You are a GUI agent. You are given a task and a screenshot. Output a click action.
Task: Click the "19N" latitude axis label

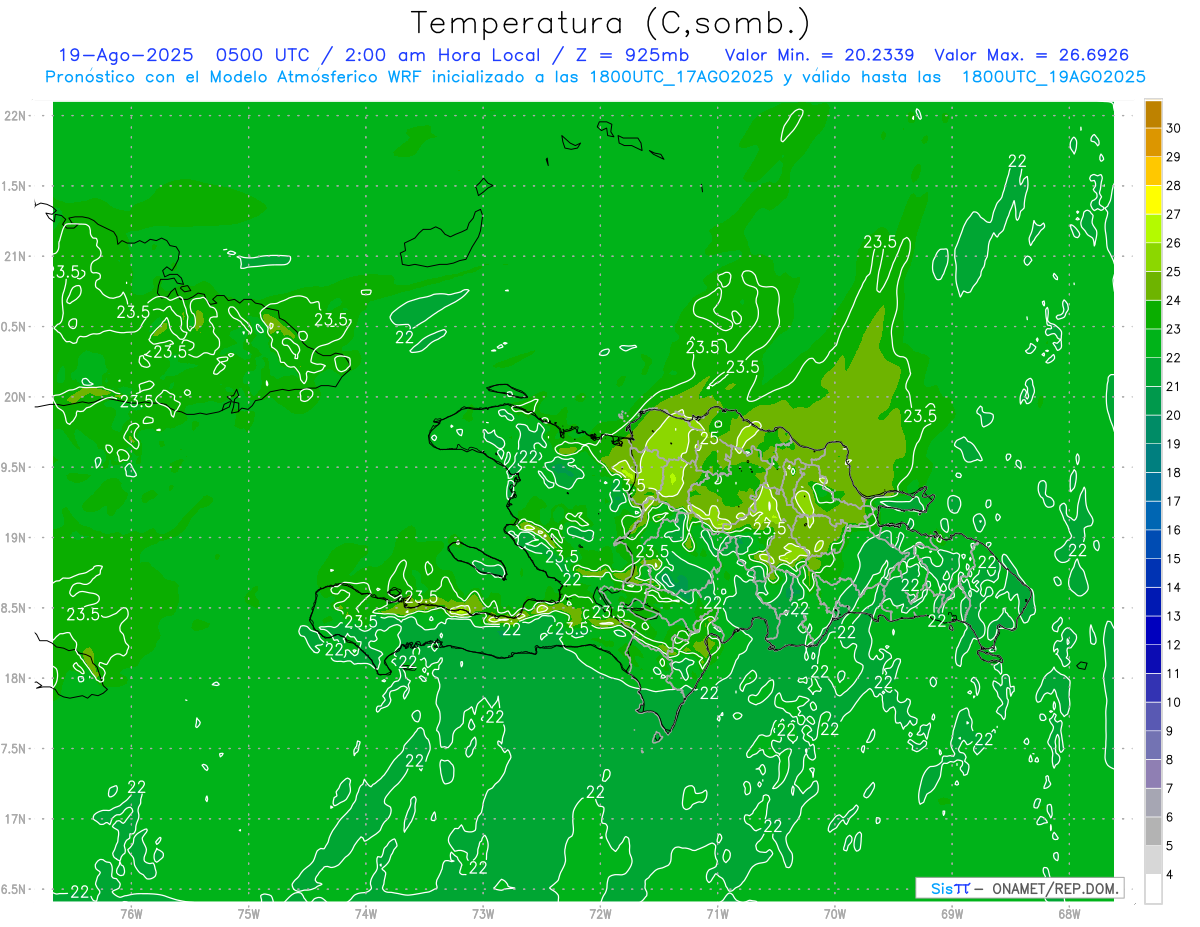pyautogui.click(x=17, y=538)
